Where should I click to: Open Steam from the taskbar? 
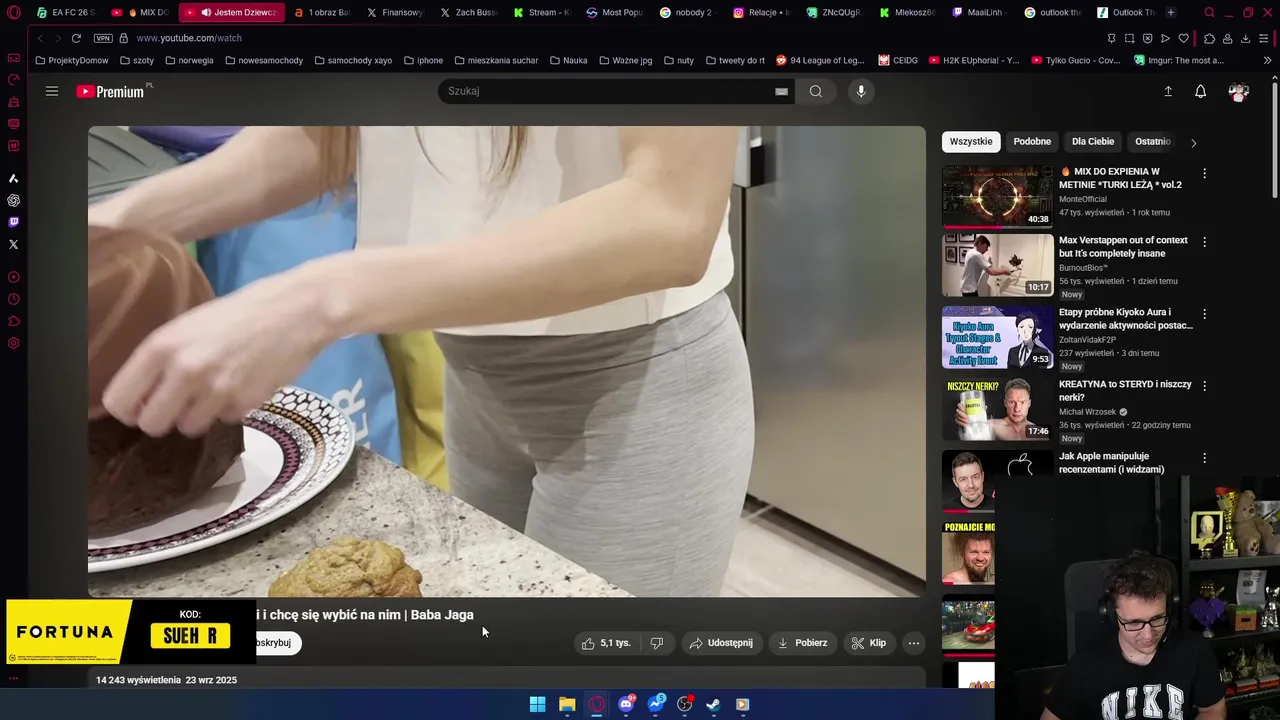(713, 704)
